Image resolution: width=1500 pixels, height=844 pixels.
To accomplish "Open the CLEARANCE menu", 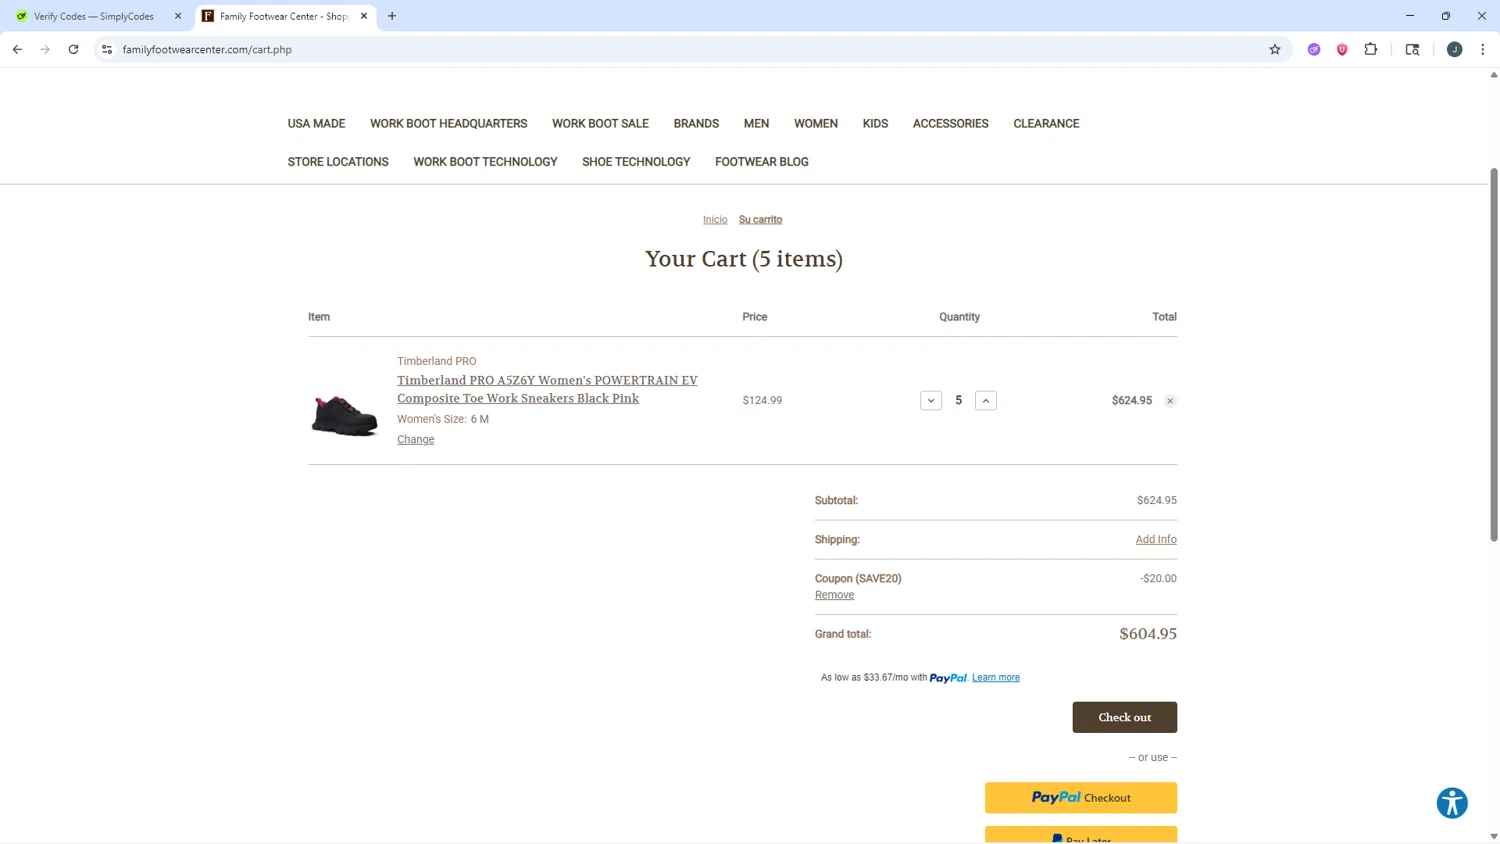I will pyautogui.click(x=1046, y=124).
